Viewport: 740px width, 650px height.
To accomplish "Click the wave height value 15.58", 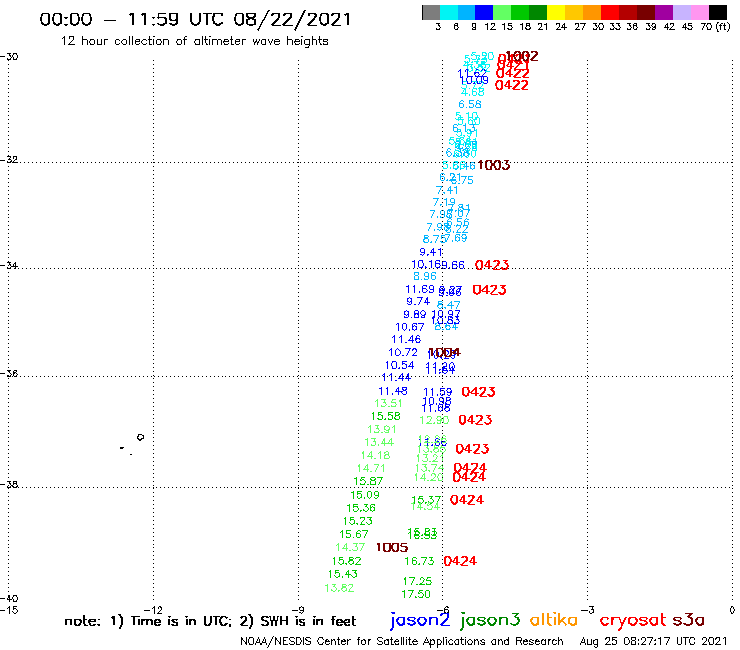I will (x=386, y=416).
